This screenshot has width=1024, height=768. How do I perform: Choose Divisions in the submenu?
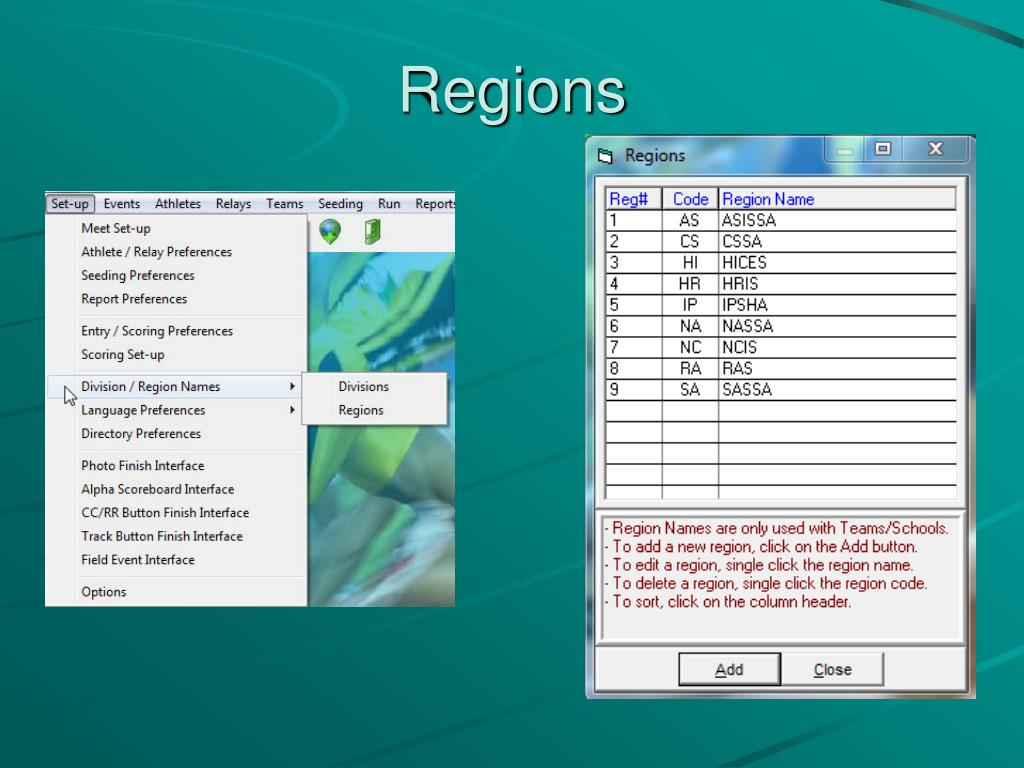tap(364, 387)
